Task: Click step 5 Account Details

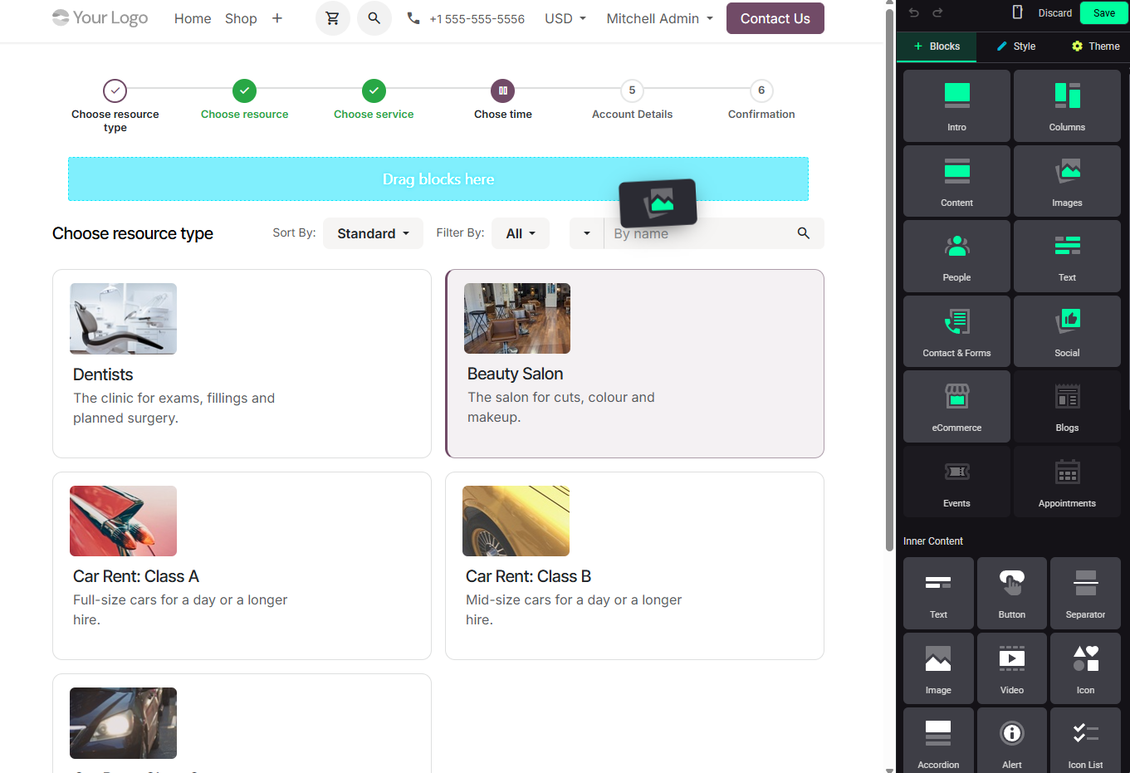Action: tap(632, 91)
